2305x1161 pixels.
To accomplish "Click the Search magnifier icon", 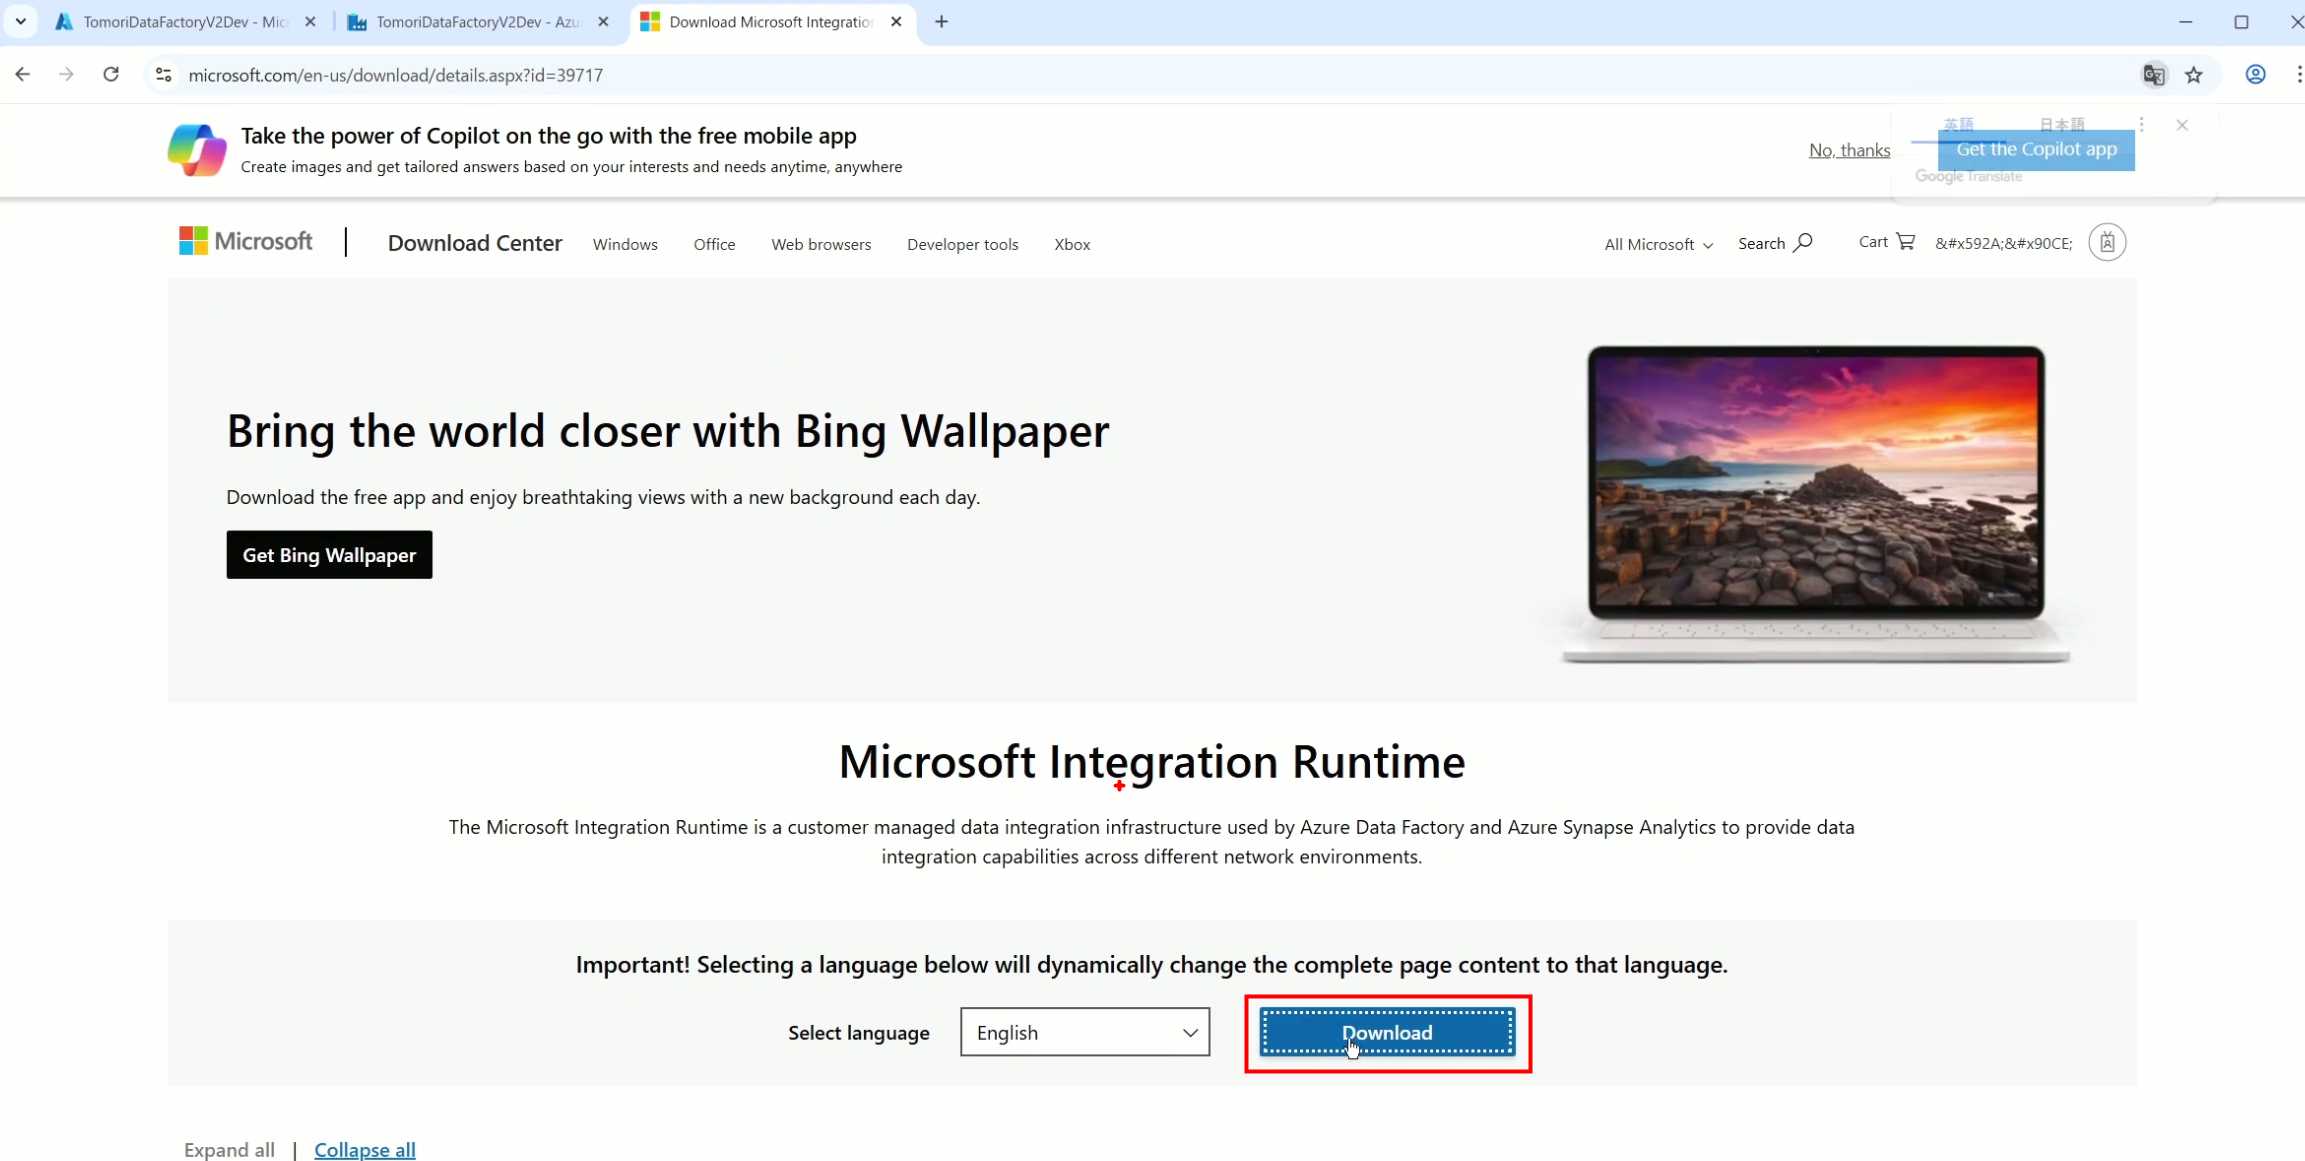I will [1802, 243].
